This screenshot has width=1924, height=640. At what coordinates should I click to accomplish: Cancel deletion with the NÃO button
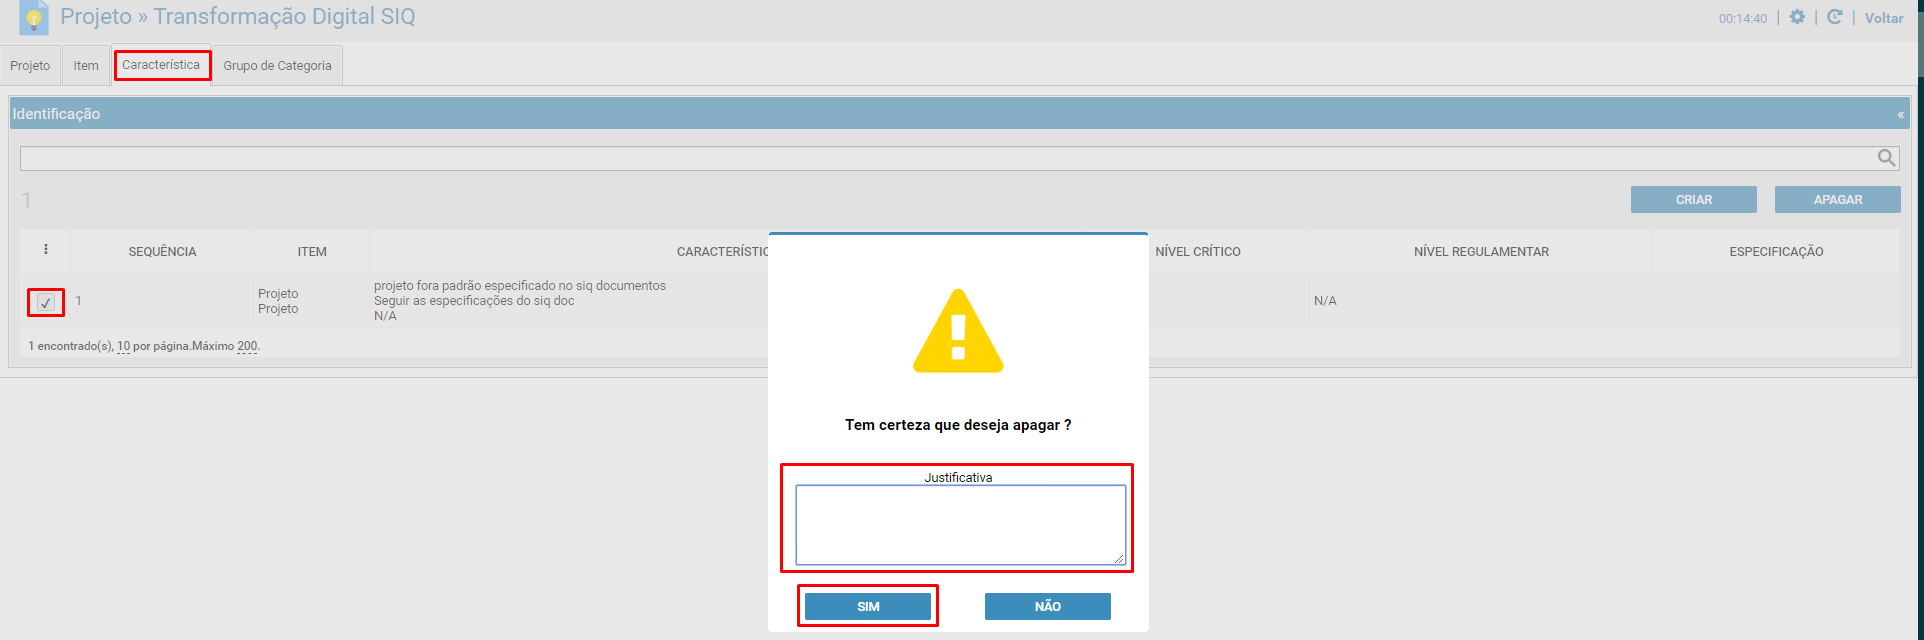click(1047, 607)
